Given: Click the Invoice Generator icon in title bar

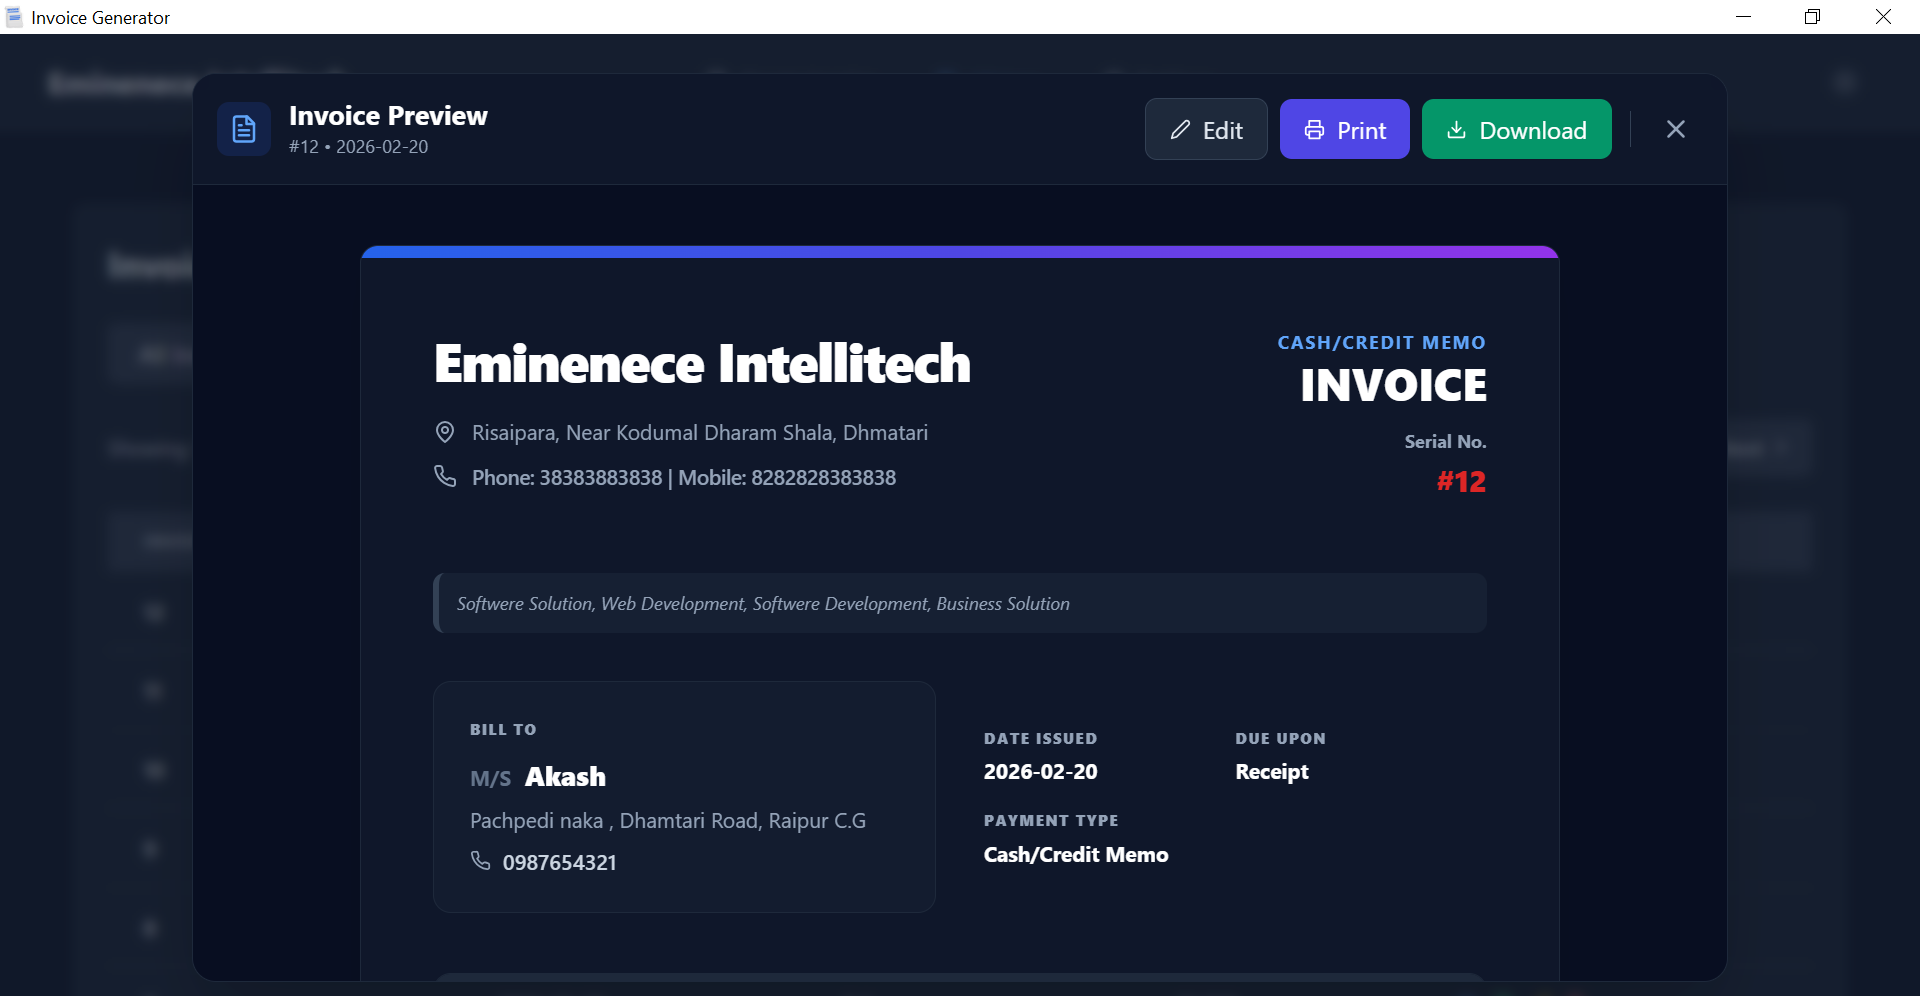Looking at the screenshot, I should pos(13,16).
